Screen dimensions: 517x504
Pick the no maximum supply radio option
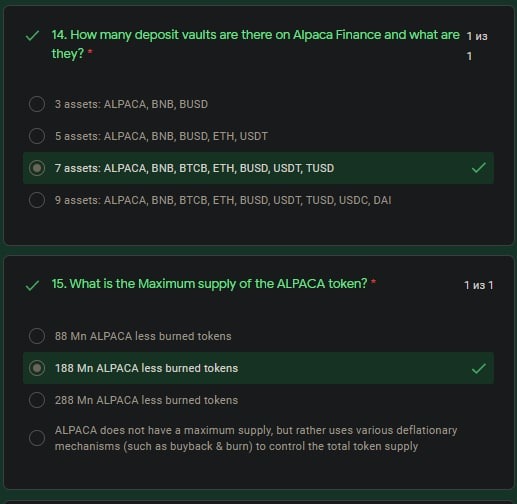(x=37, y=438)
